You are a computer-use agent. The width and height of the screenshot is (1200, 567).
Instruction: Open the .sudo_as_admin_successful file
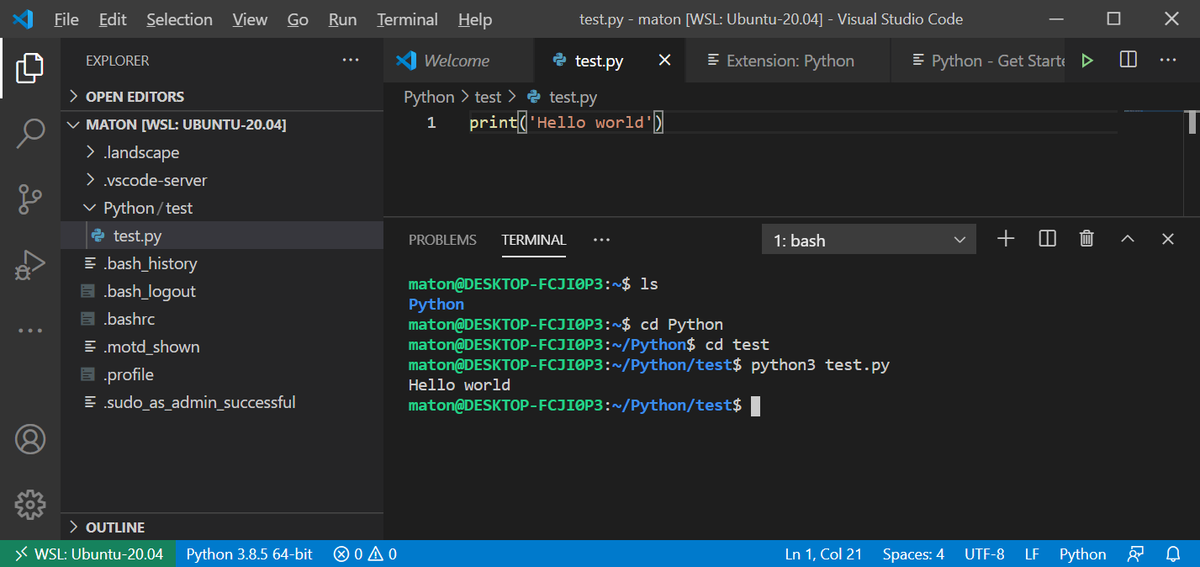click(223, 402)
